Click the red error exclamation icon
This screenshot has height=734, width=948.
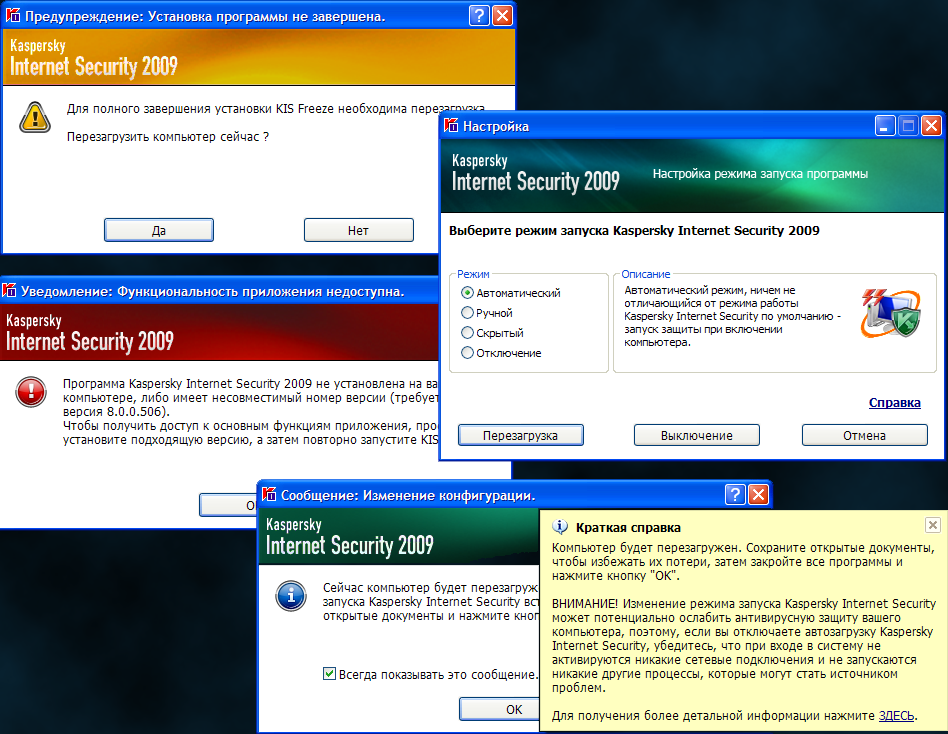[31, 392]
